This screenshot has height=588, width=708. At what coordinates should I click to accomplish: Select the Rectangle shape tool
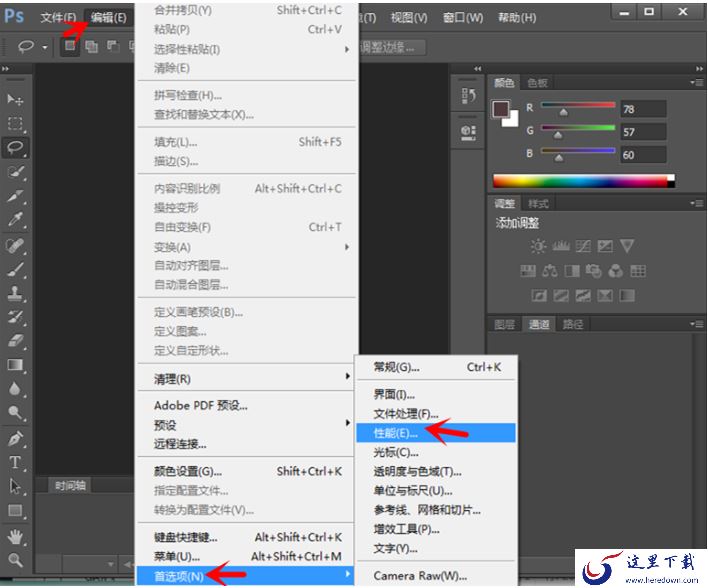click(15, 510)
